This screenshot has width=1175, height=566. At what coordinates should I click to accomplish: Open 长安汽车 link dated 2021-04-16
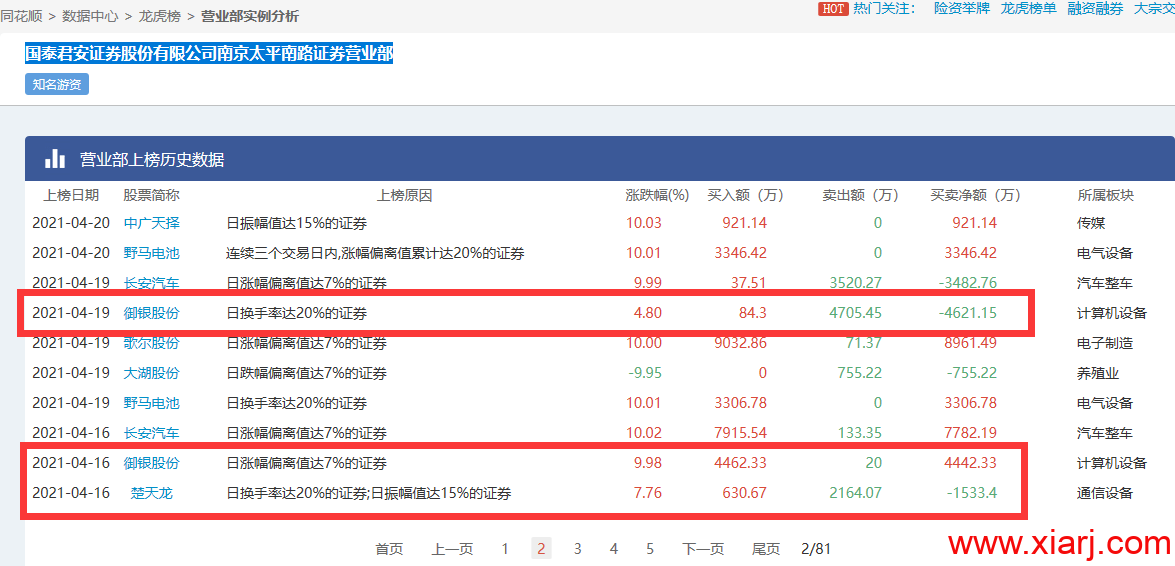(x=151, y=433)
